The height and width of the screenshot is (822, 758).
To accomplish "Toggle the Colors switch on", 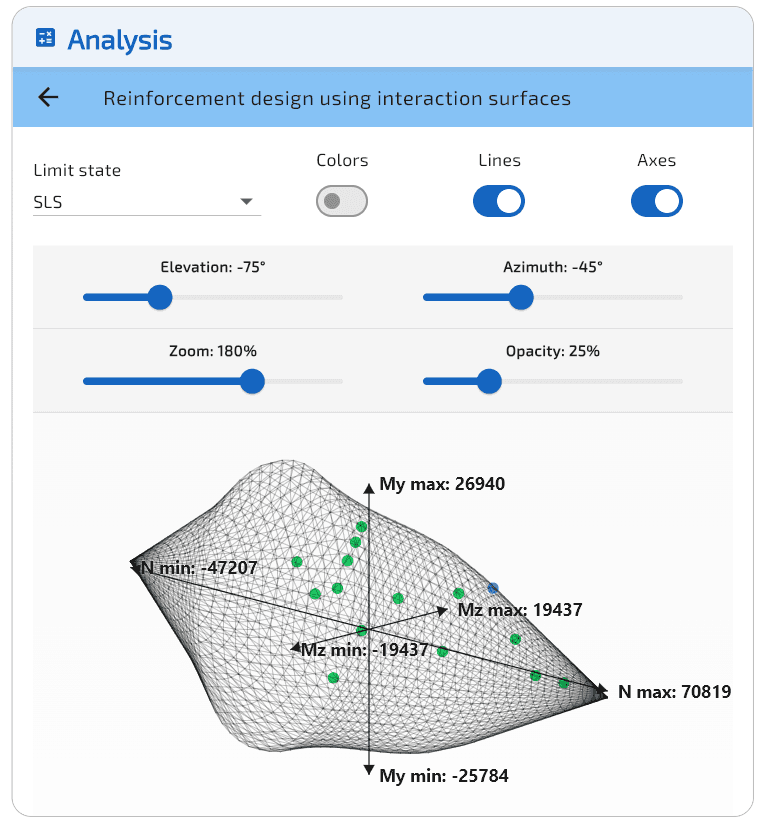I will coord(342,201).
